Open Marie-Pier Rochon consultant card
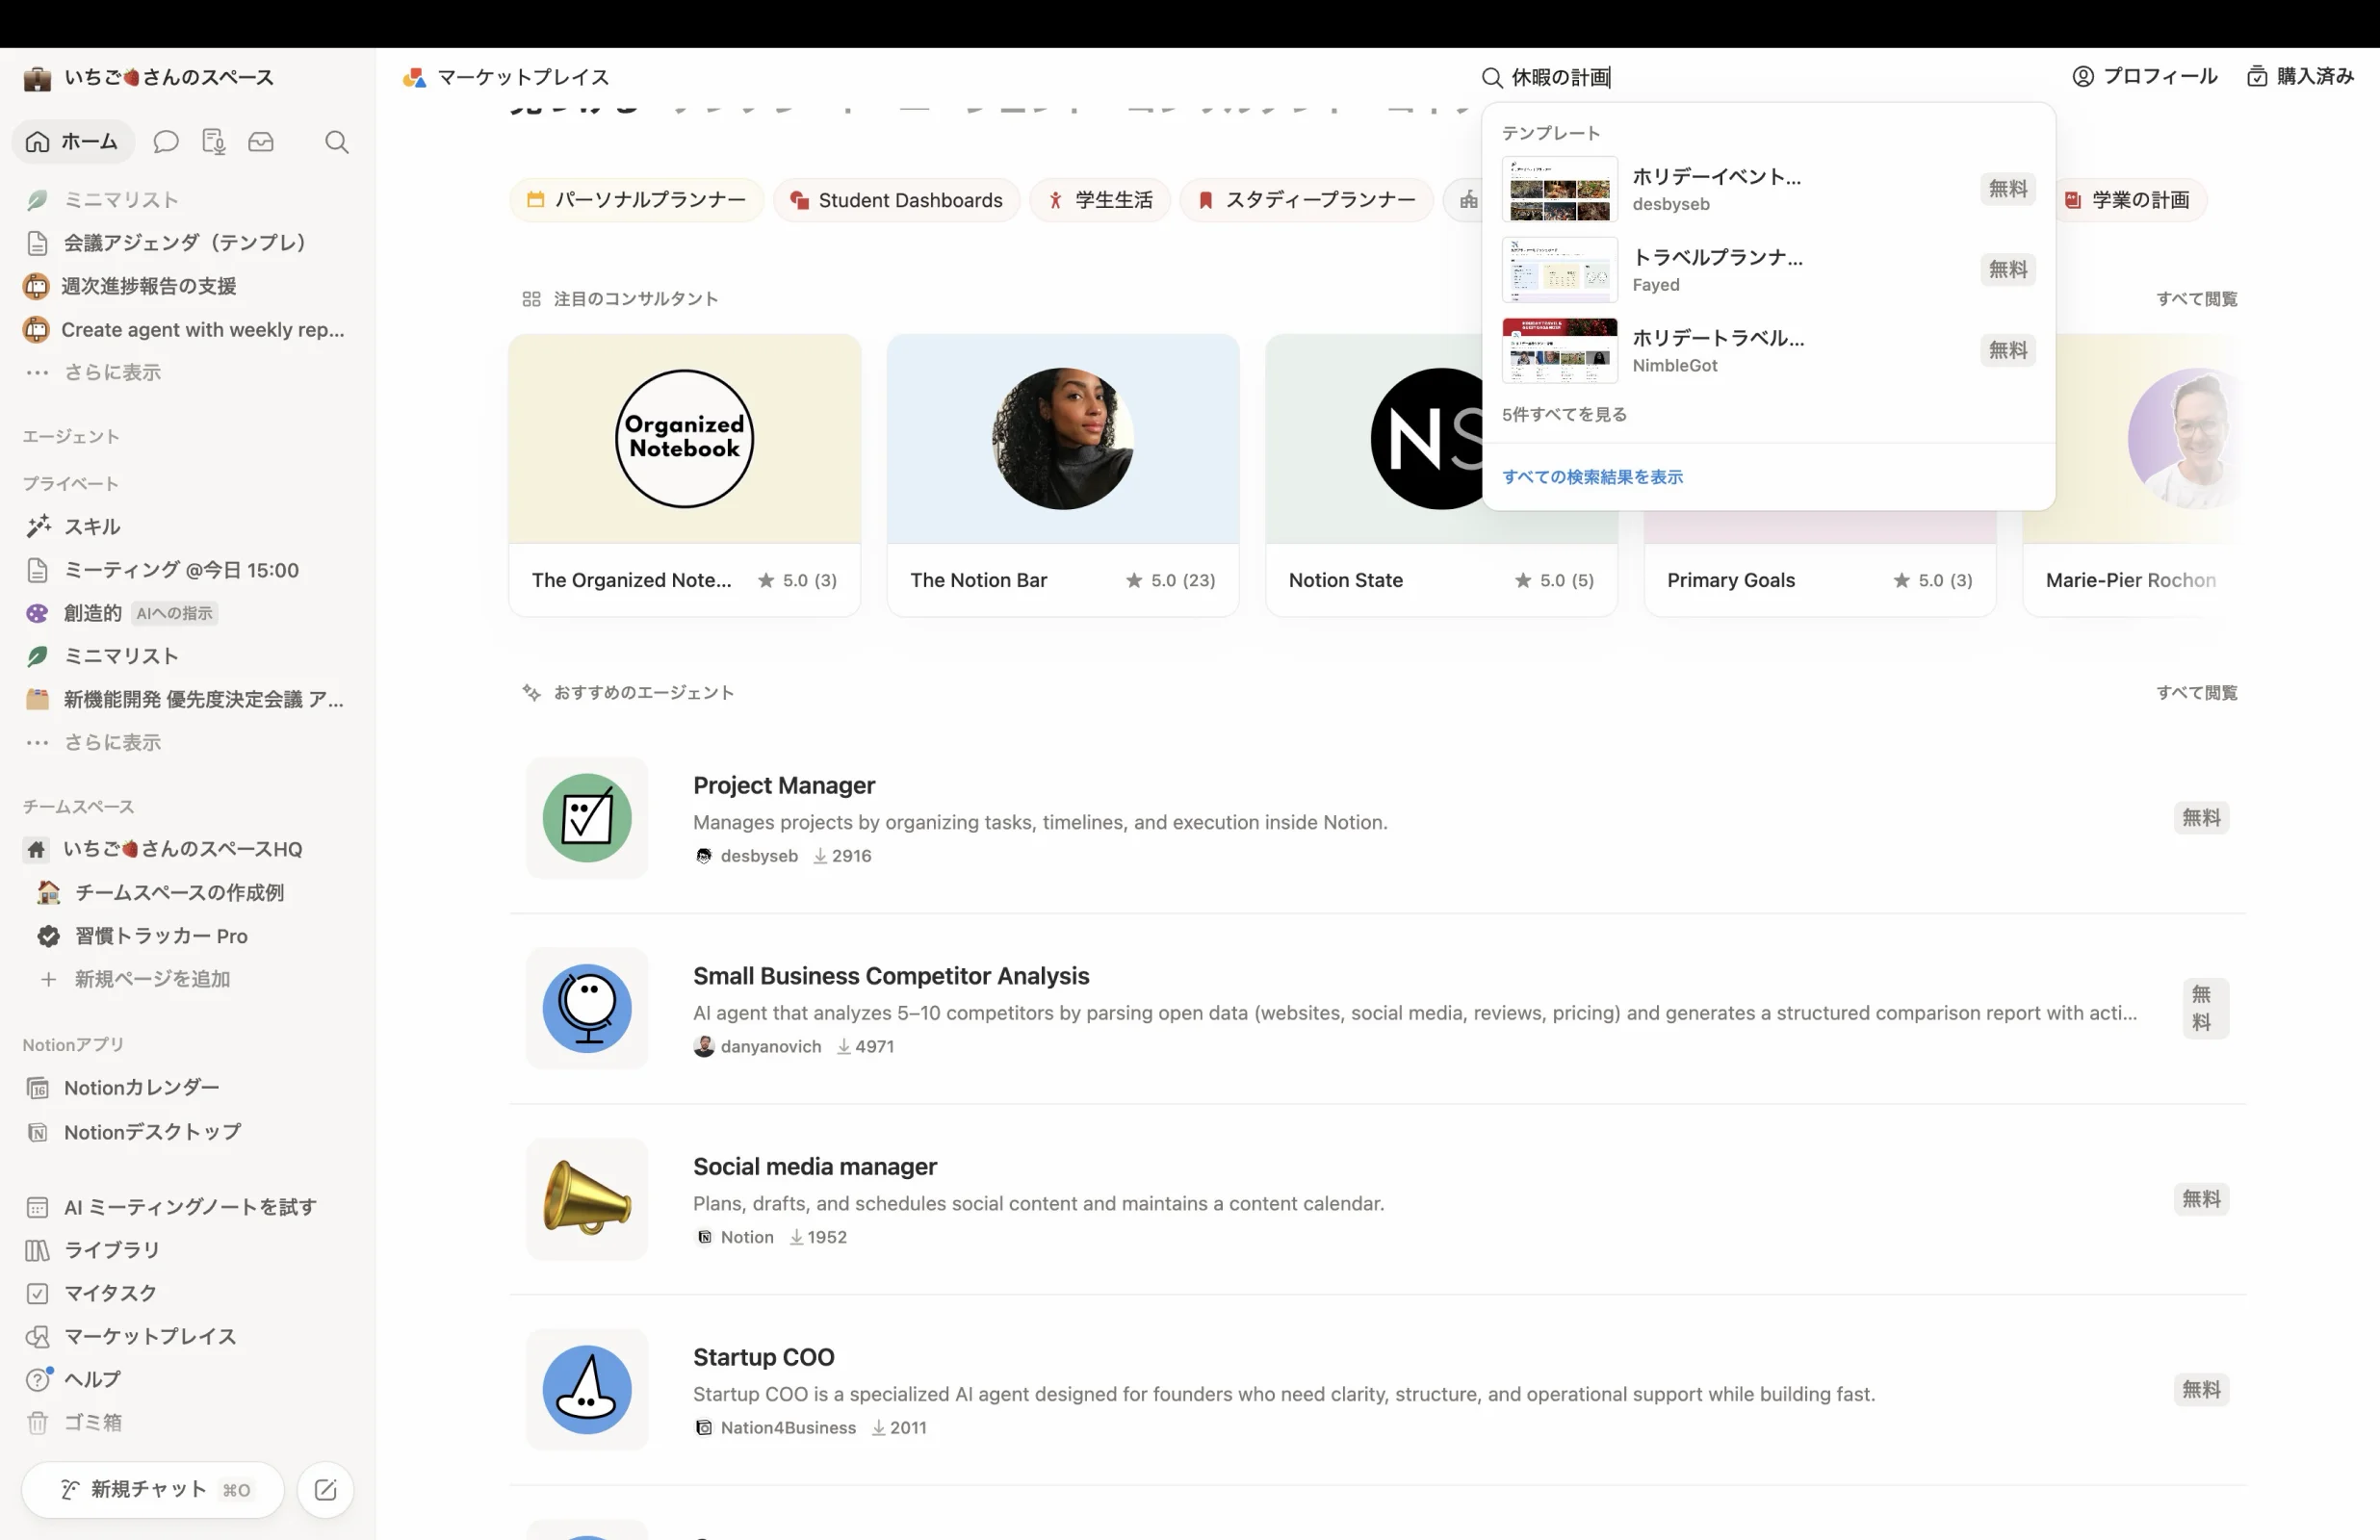This screenshot has width=2380, height=1540. coord(2135,475)
